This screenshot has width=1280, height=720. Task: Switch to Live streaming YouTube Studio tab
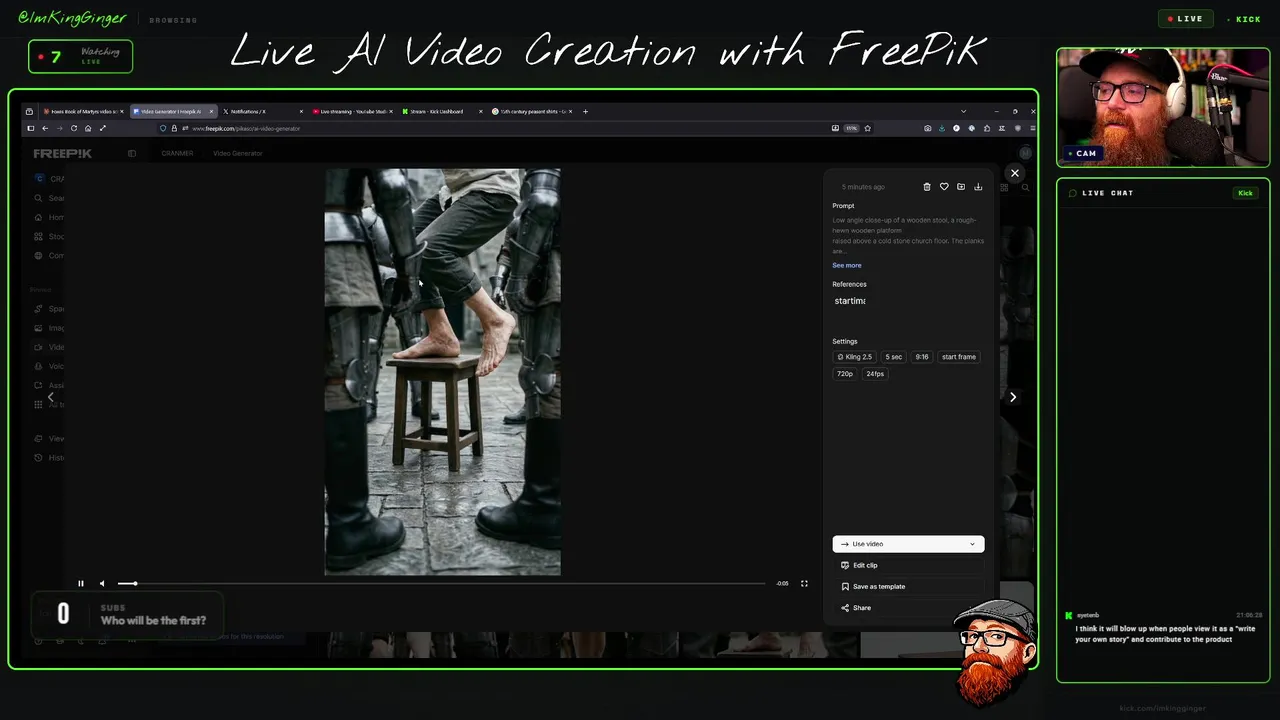352,111
